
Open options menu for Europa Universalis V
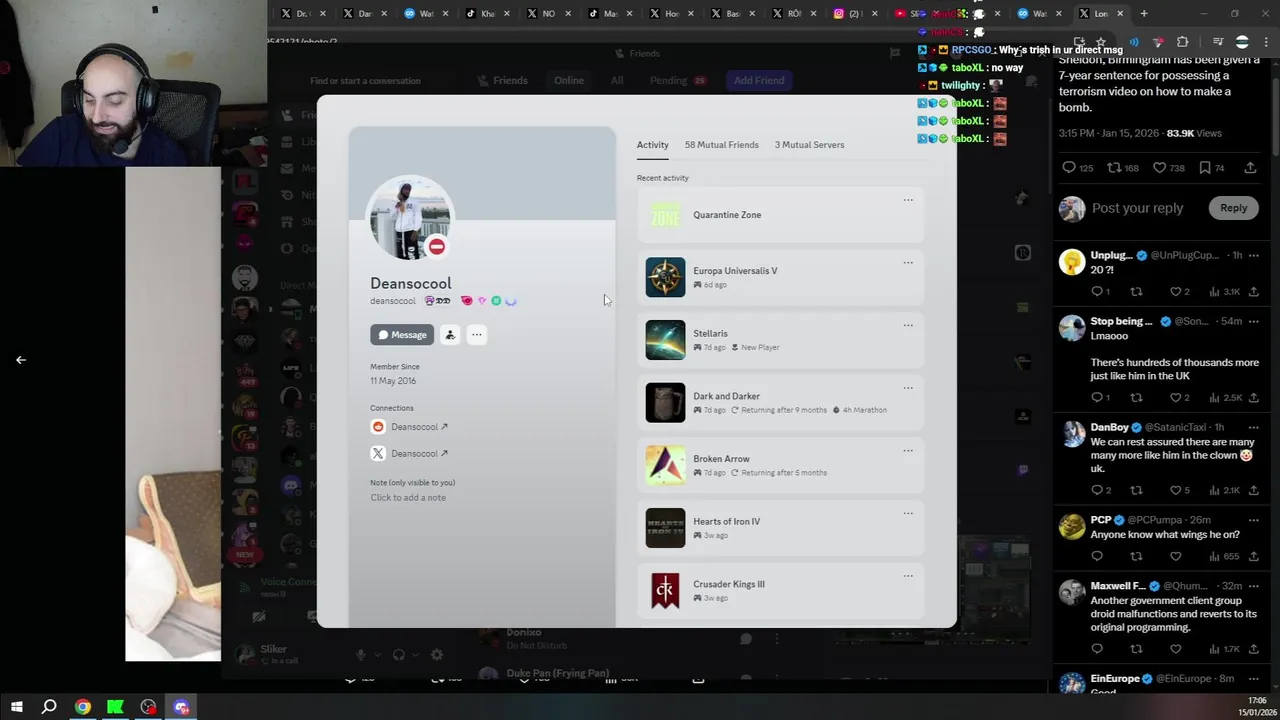click(x=908, y=263)
